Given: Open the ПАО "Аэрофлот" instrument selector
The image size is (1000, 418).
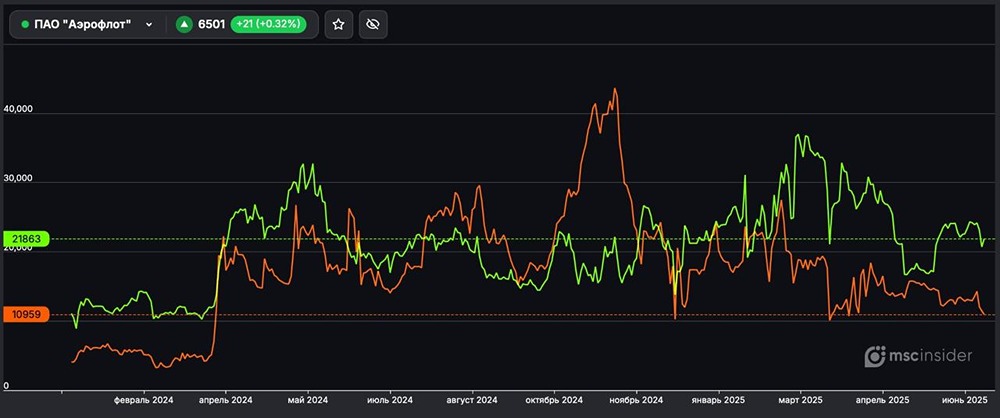Looking at the screenshot, I should (x=85, y=24).
